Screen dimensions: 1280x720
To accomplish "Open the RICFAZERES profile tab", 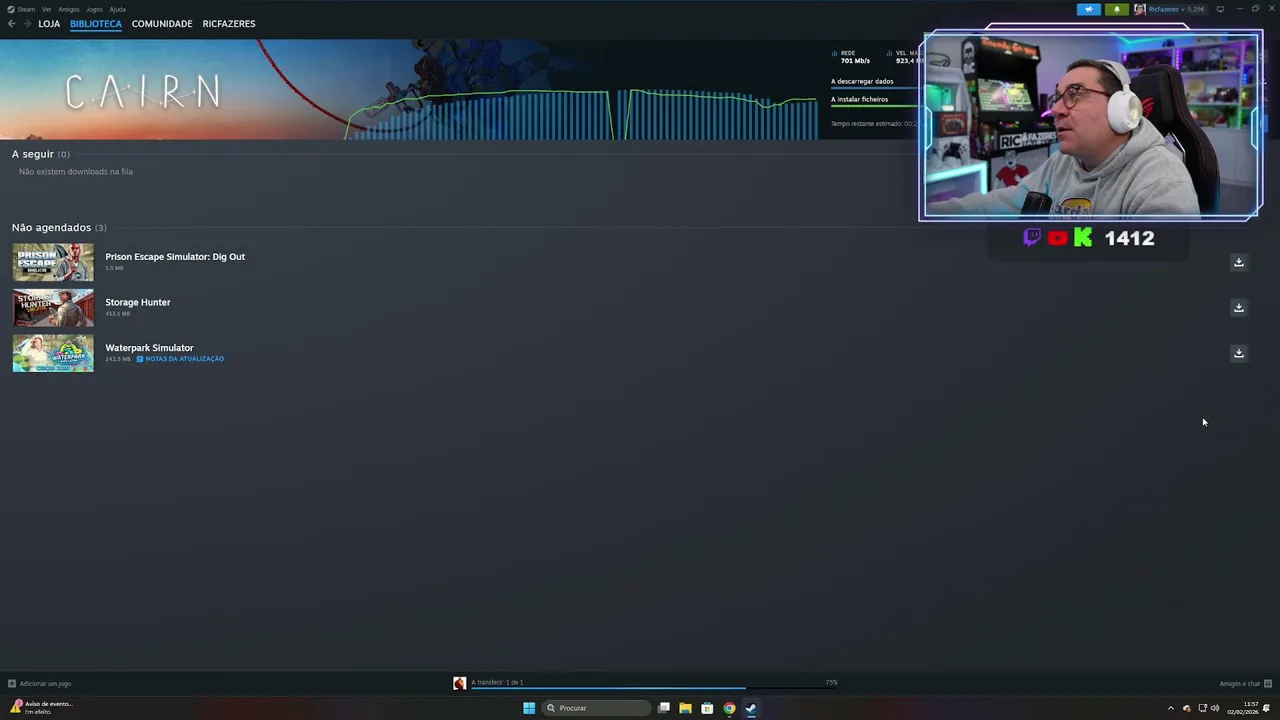I will tap(229, 24).
